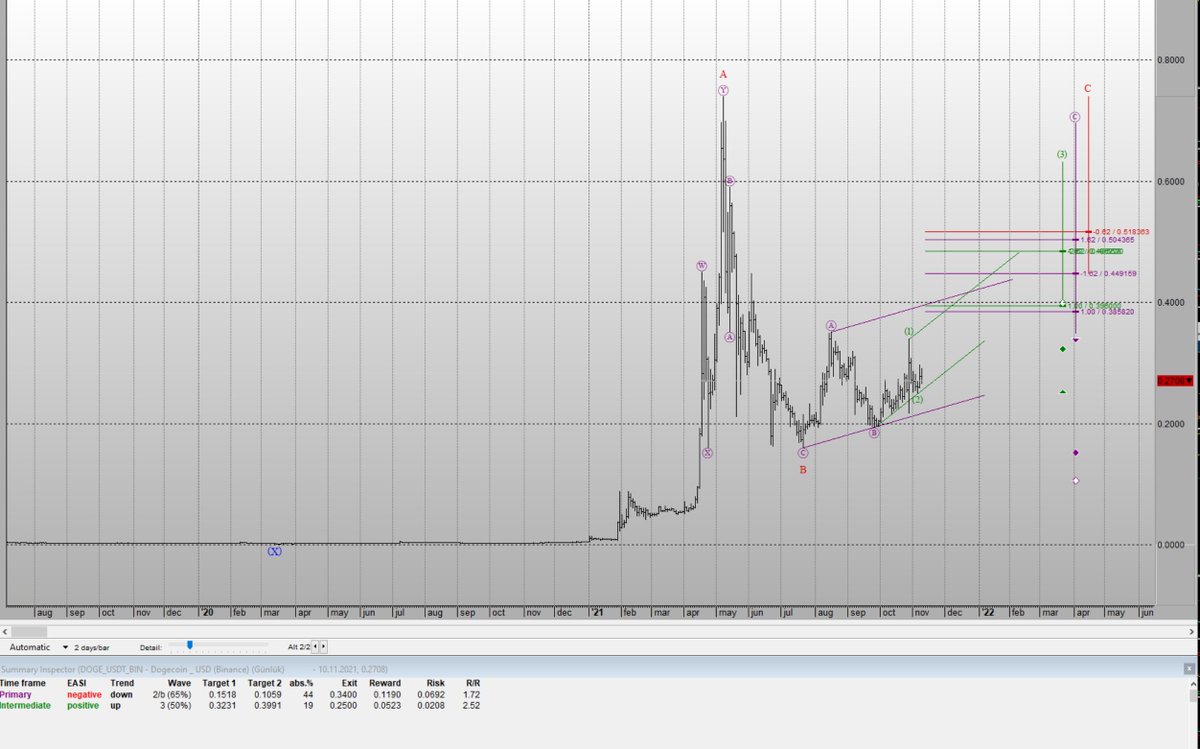Click the Primary Target 1 value 0.1518

pos(222,694)
